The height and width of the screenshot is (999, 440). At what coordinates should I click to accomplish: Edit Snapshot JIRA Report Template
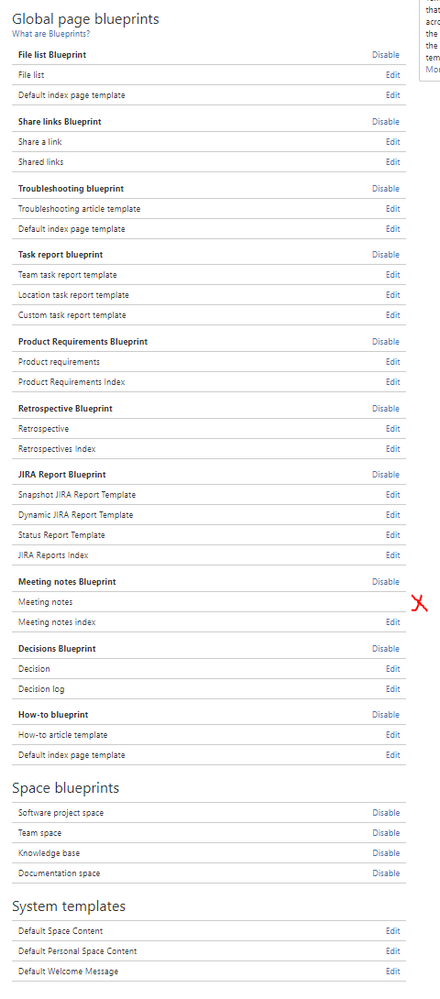click(x=393, y=494)
